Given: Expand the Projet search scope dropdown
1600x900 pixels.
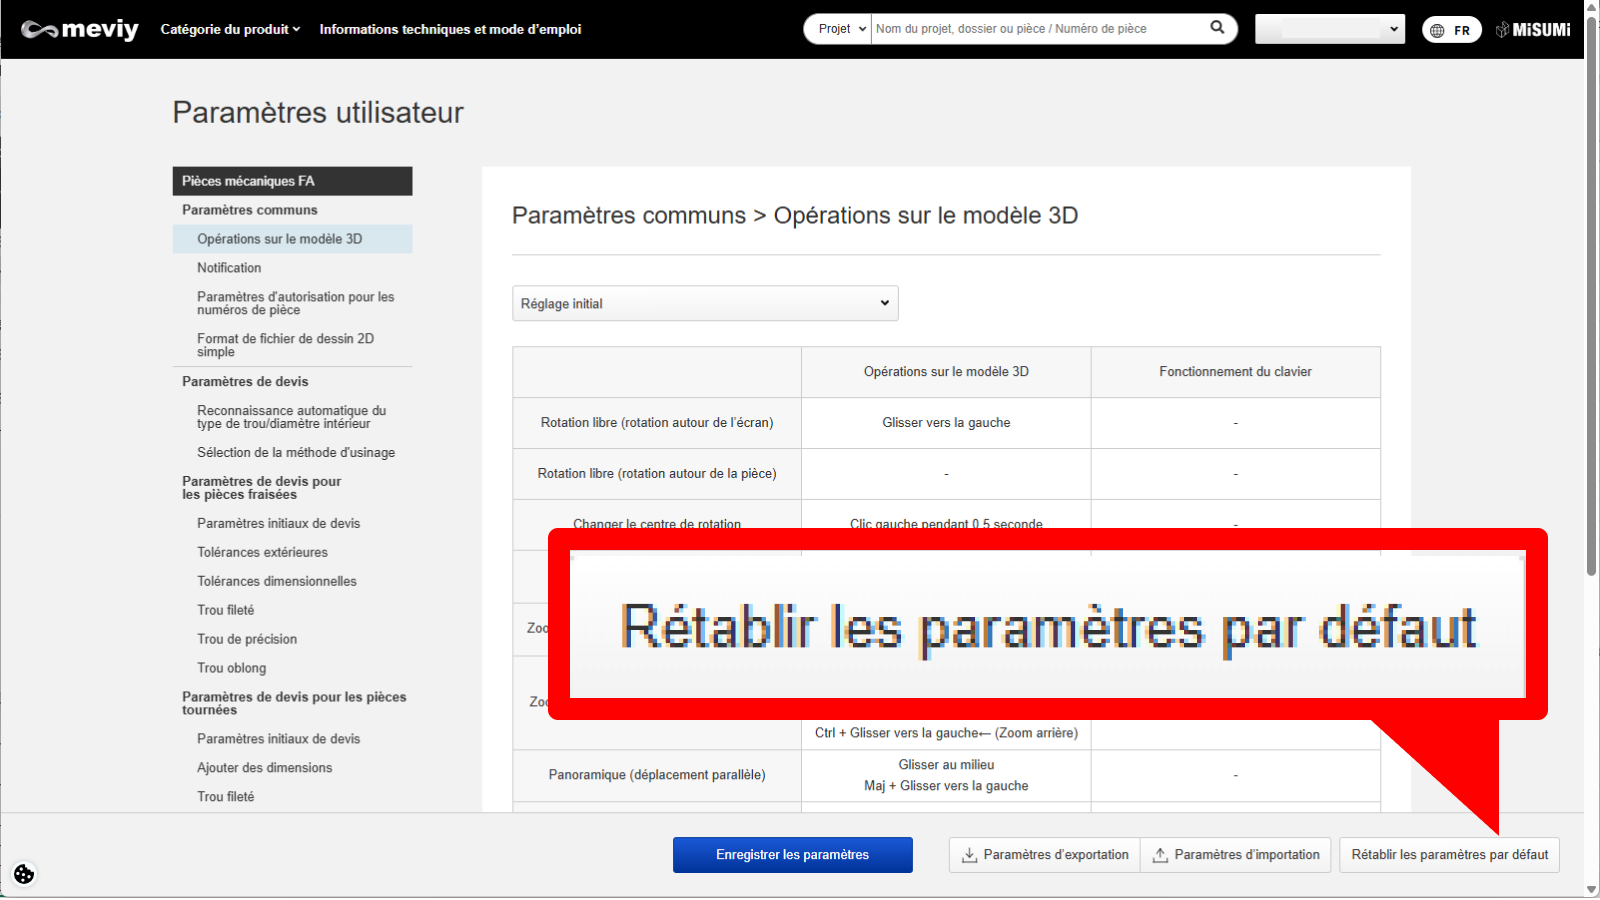Looking at the screenshot, I should (x=839, y=29).
